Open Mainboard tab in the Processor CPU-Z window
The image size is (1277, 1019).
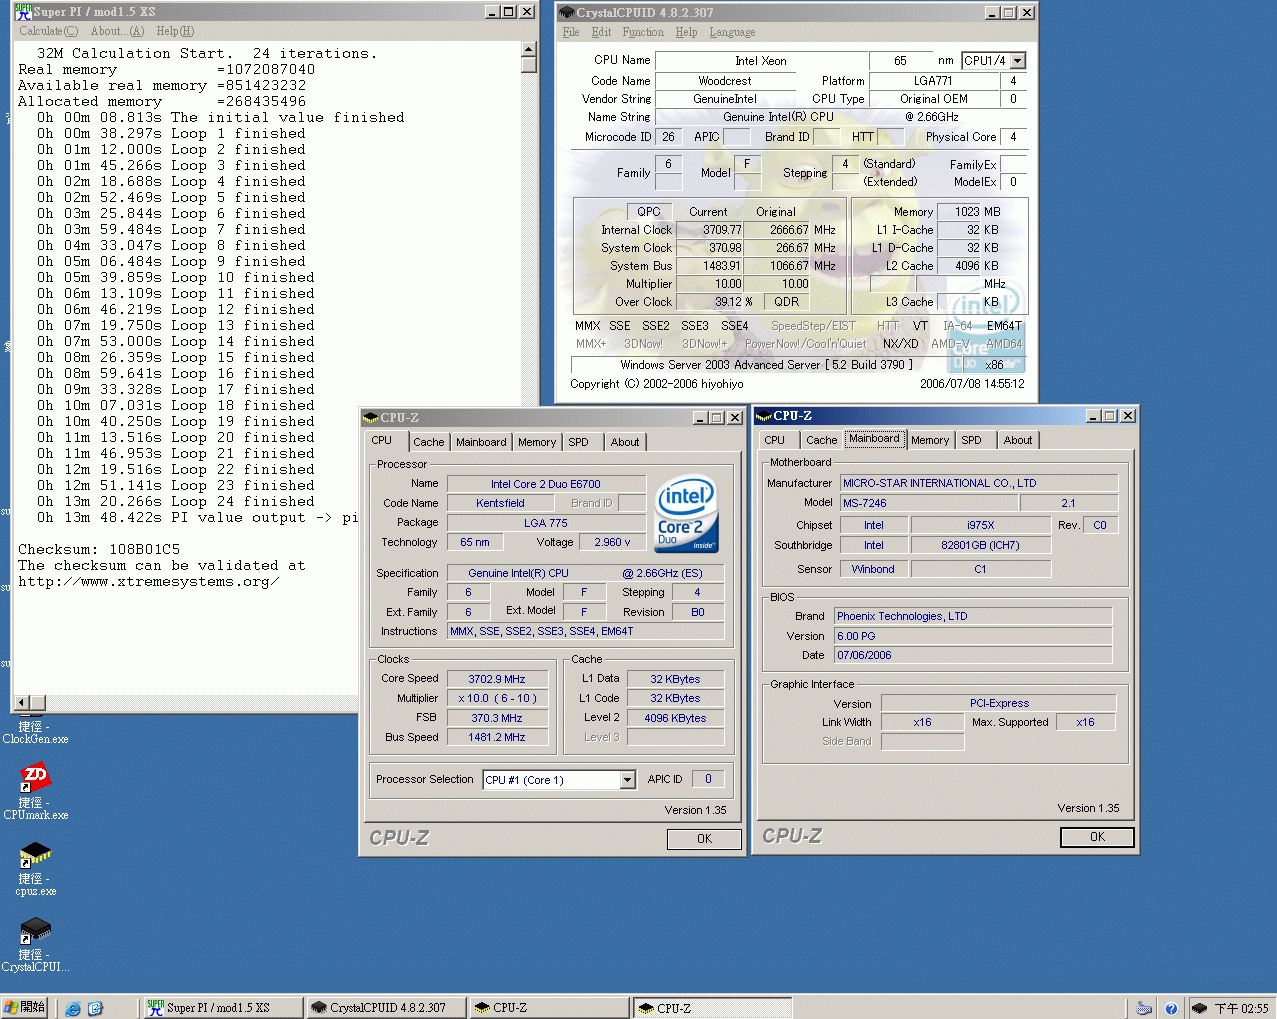click(x=481, y=442)
